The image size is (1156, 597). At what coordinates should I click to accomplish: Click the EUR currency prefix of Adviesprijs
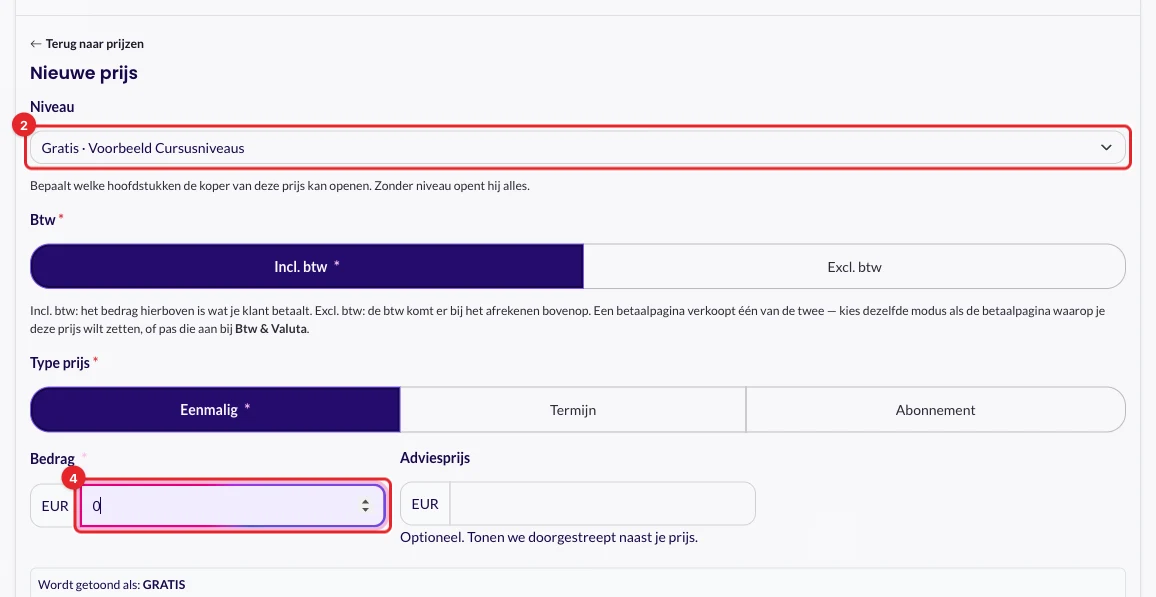(425, 504)
